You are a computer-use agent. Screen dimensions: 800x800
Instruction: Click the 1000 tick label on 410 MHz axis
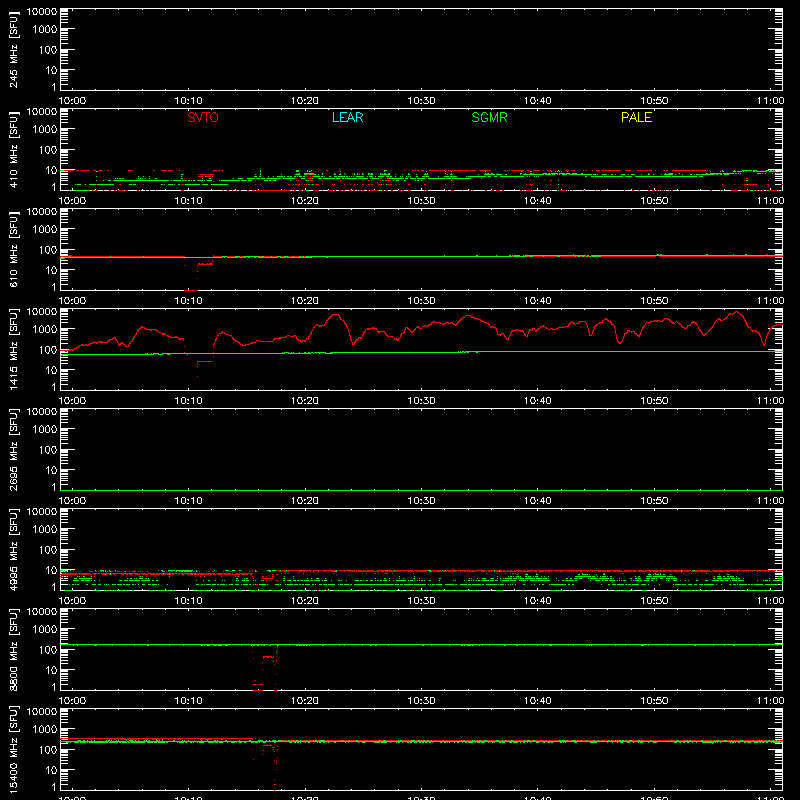(x=45, y=129)
